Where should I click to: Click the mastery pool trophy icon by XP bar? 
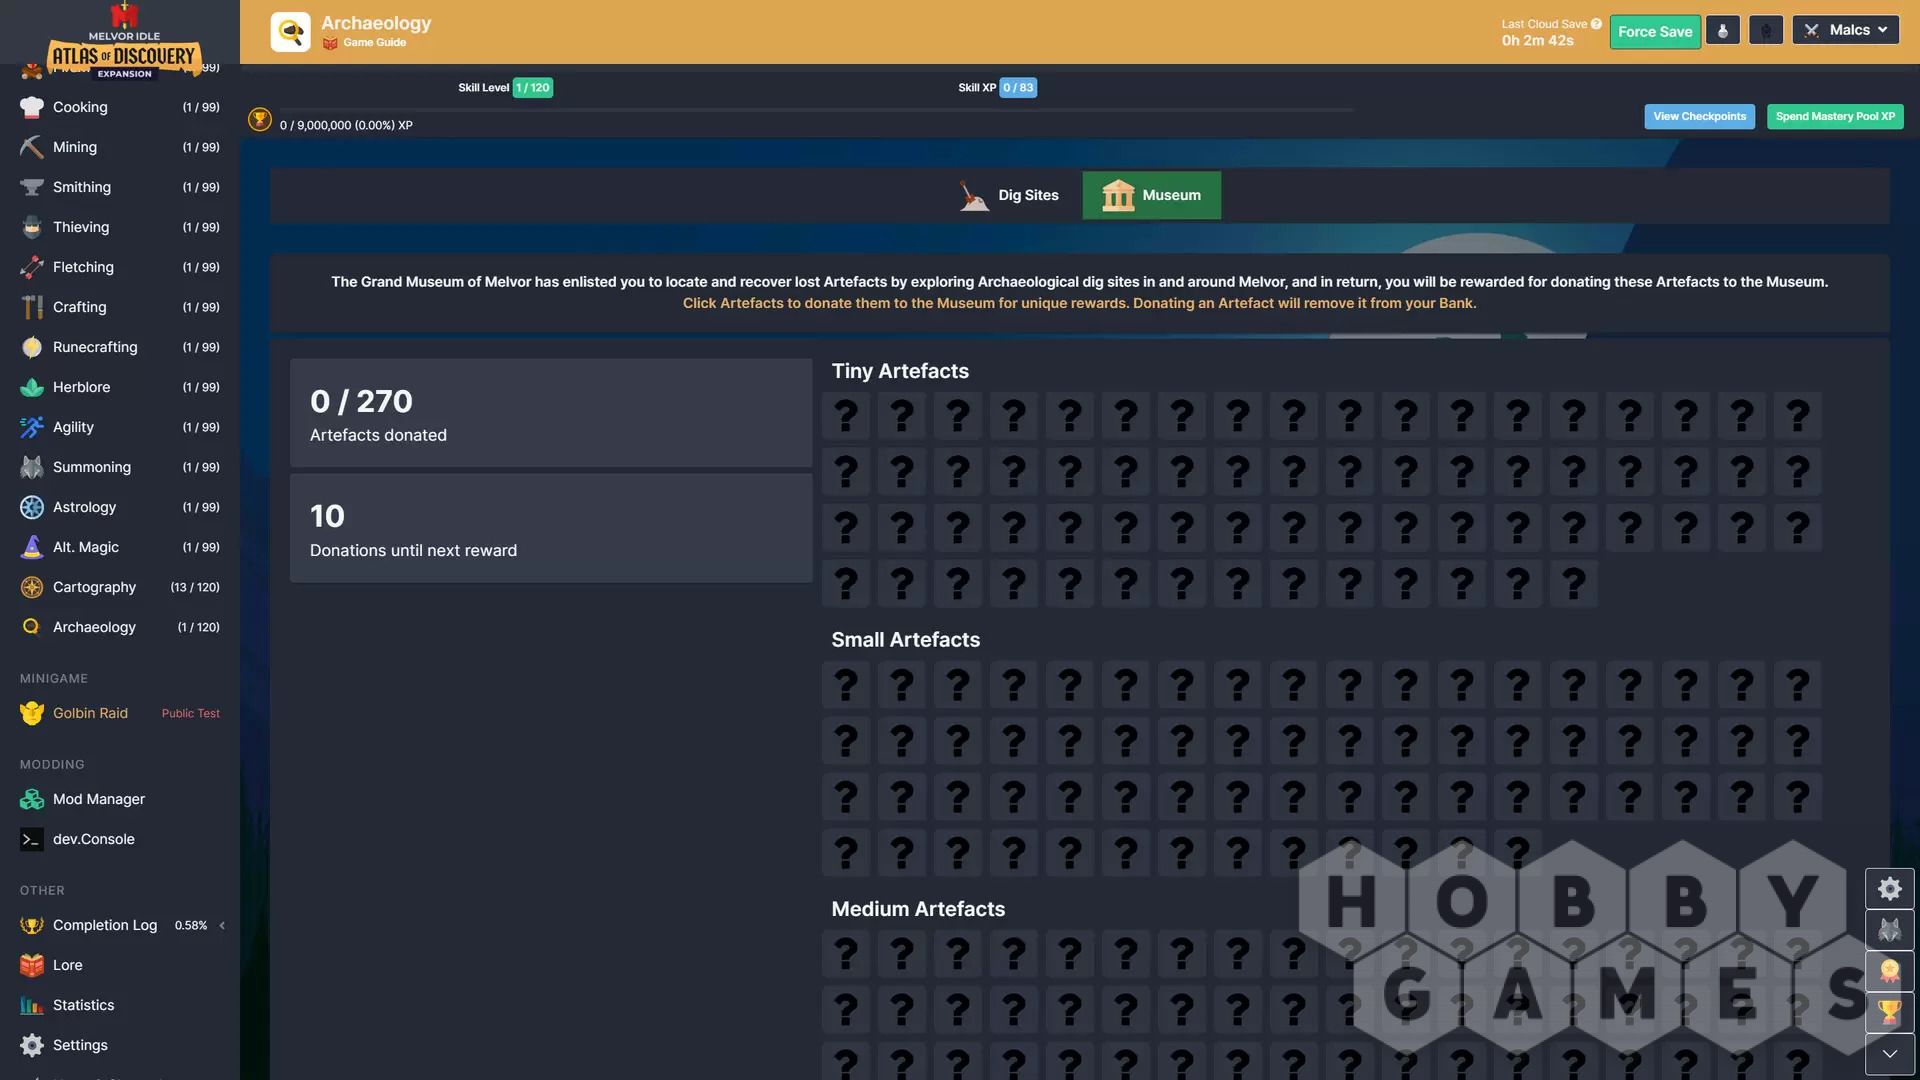[x=260, y=120]
